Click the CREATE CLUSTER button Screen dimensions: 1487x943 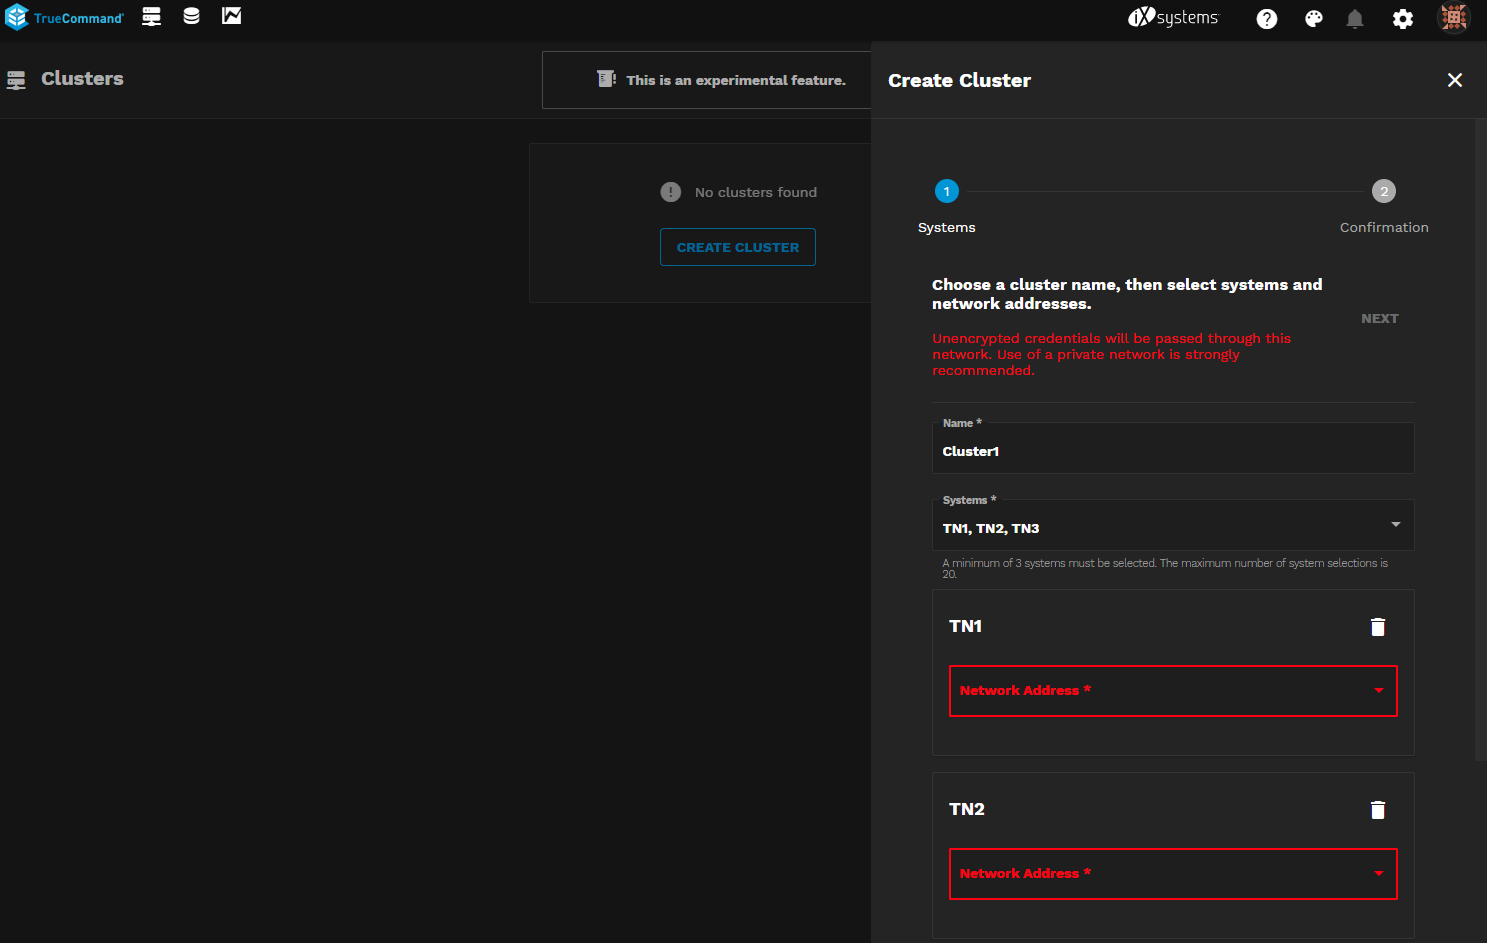(x=737, y=247)
